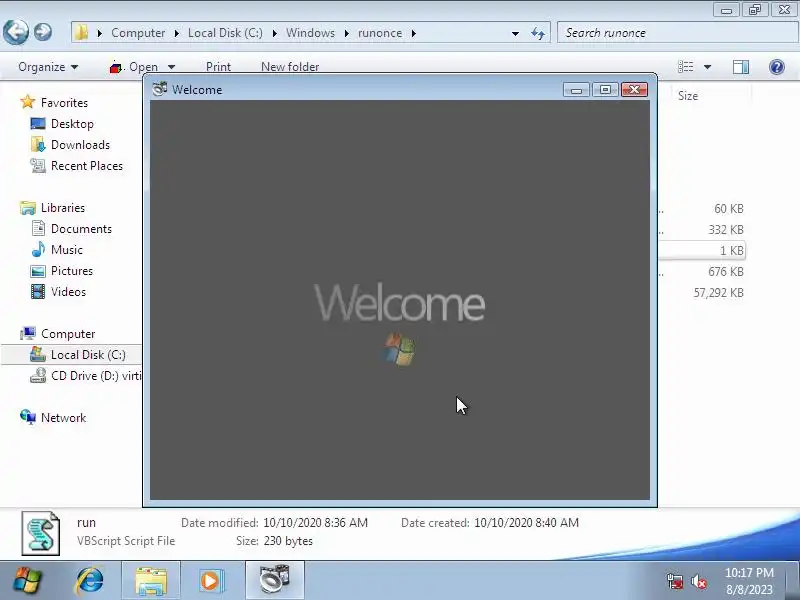
Task: Open the Documents library
Action: tap(71, 229)
